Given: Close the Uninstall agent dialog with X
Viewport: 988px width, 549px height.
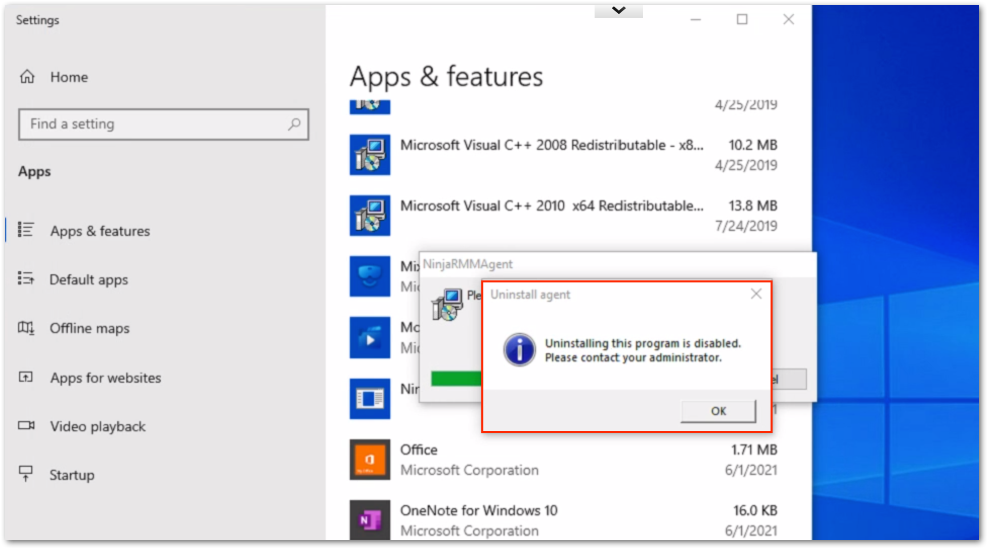Looking at the screenshot, I should click(x=756, y=294).
